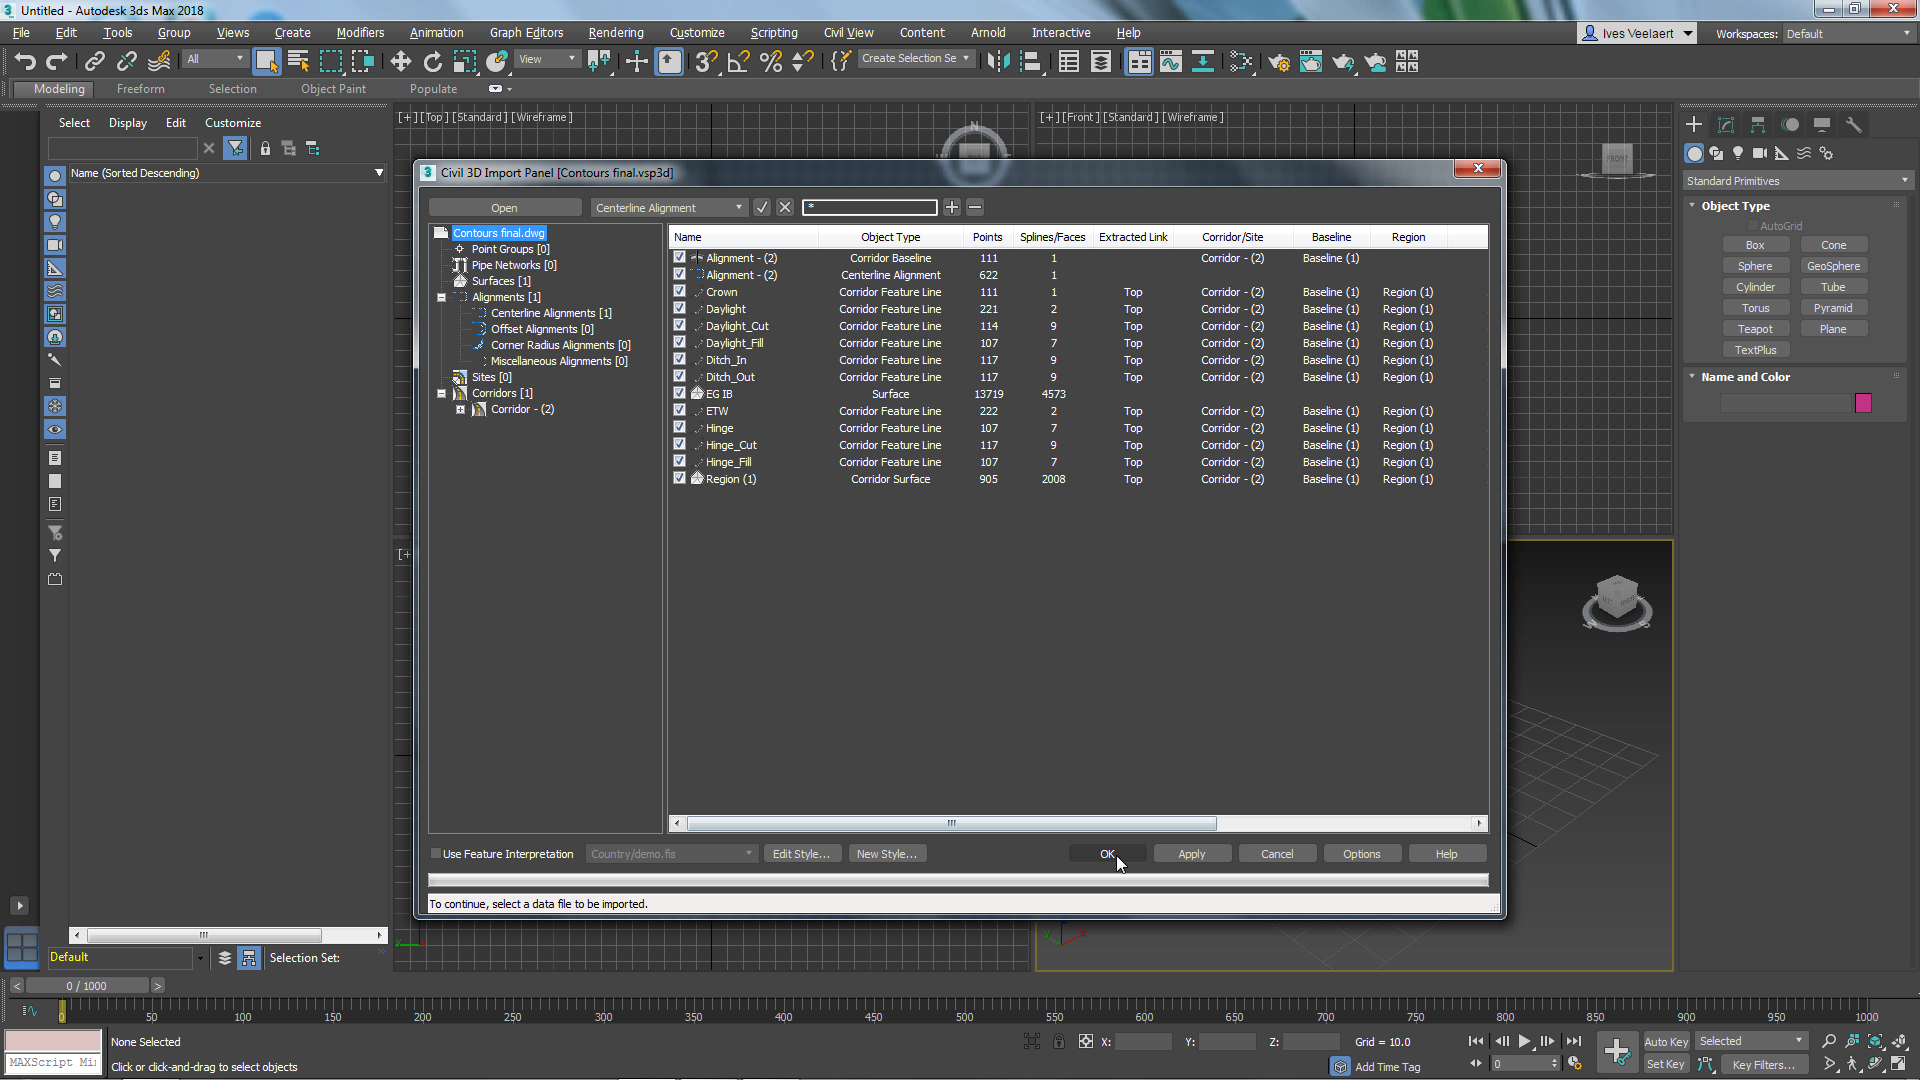Open the Centerline Alignment dropdown
The image size is (1920, 1080).
(668, 208)
